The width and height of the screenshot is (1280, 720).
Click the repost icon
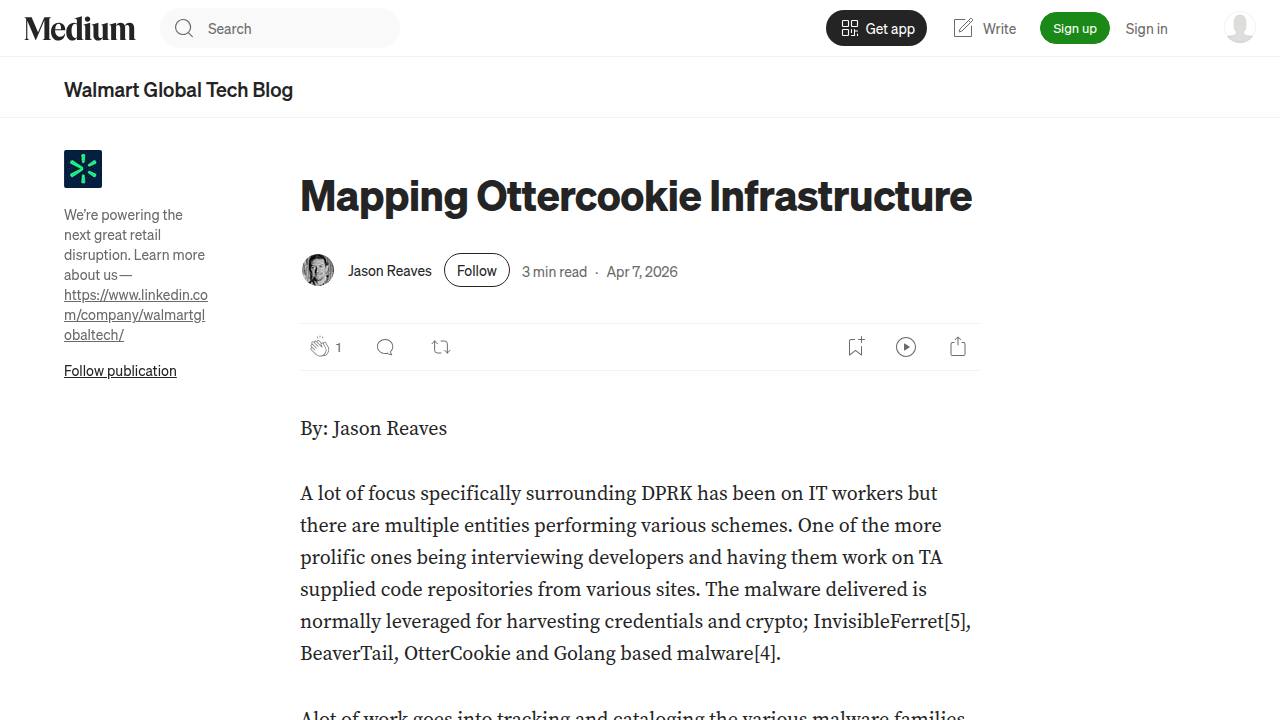click(x=441, y=347)
